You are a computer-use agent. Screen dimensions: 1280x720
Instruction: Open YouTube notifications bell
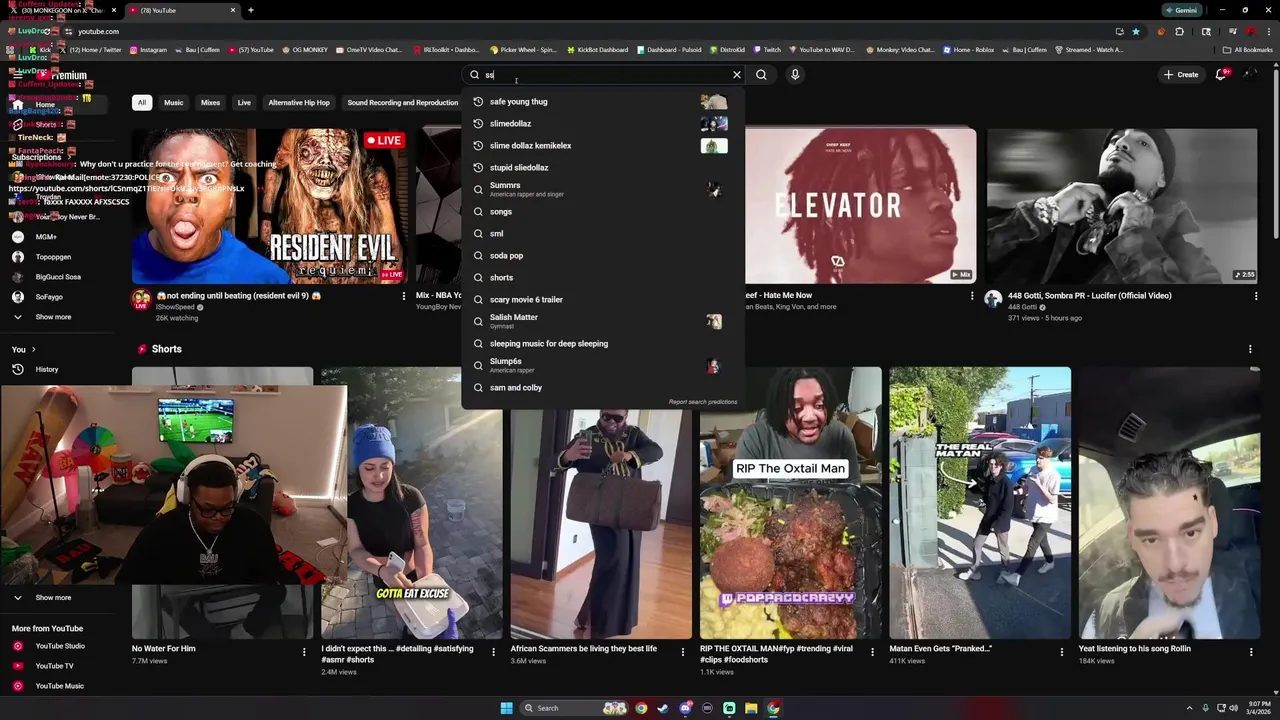click(1221, 75)
